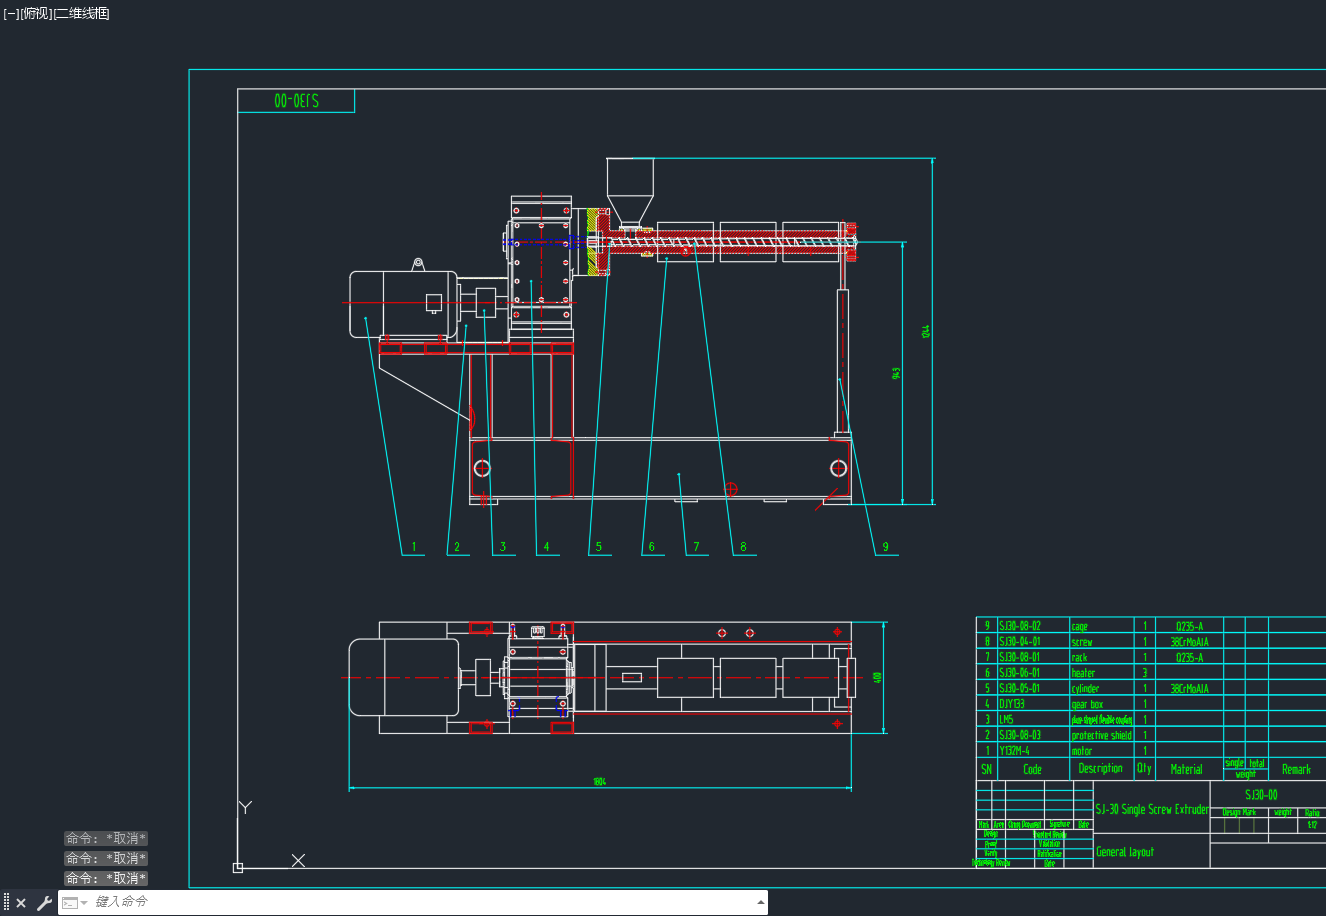Viewport: 1326px width, 916px height.
Task: Select the 1804 length dimension text
Action: tap(599, 782)
